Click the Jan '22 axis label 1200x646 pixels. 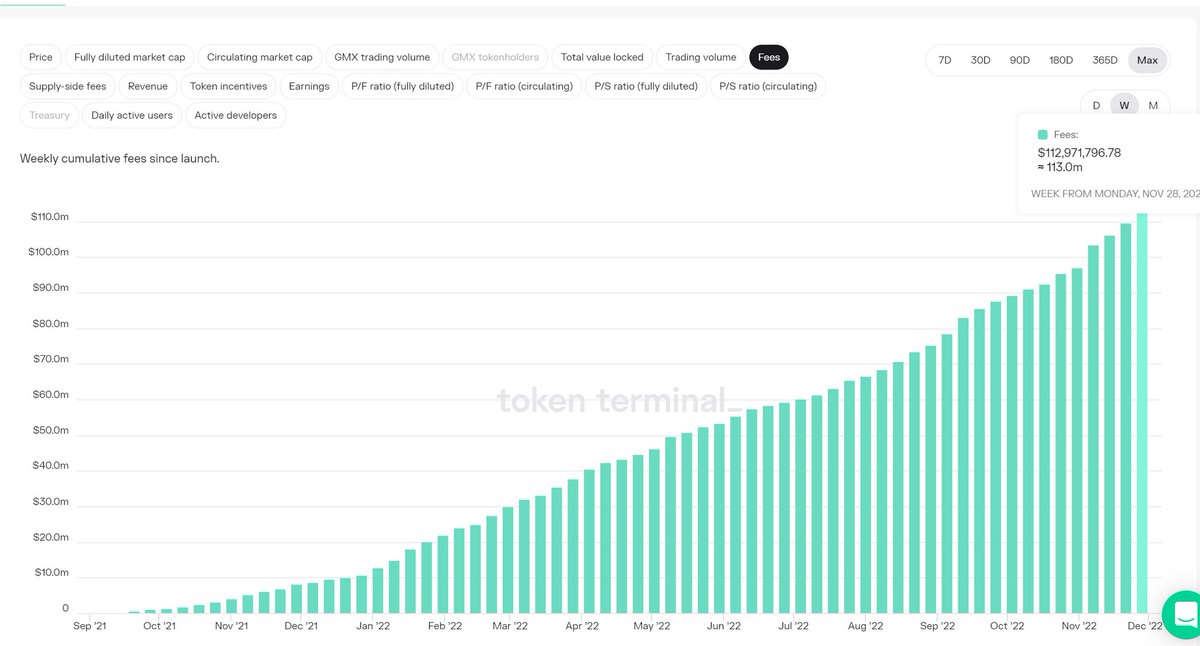click(x=372, y=627)
